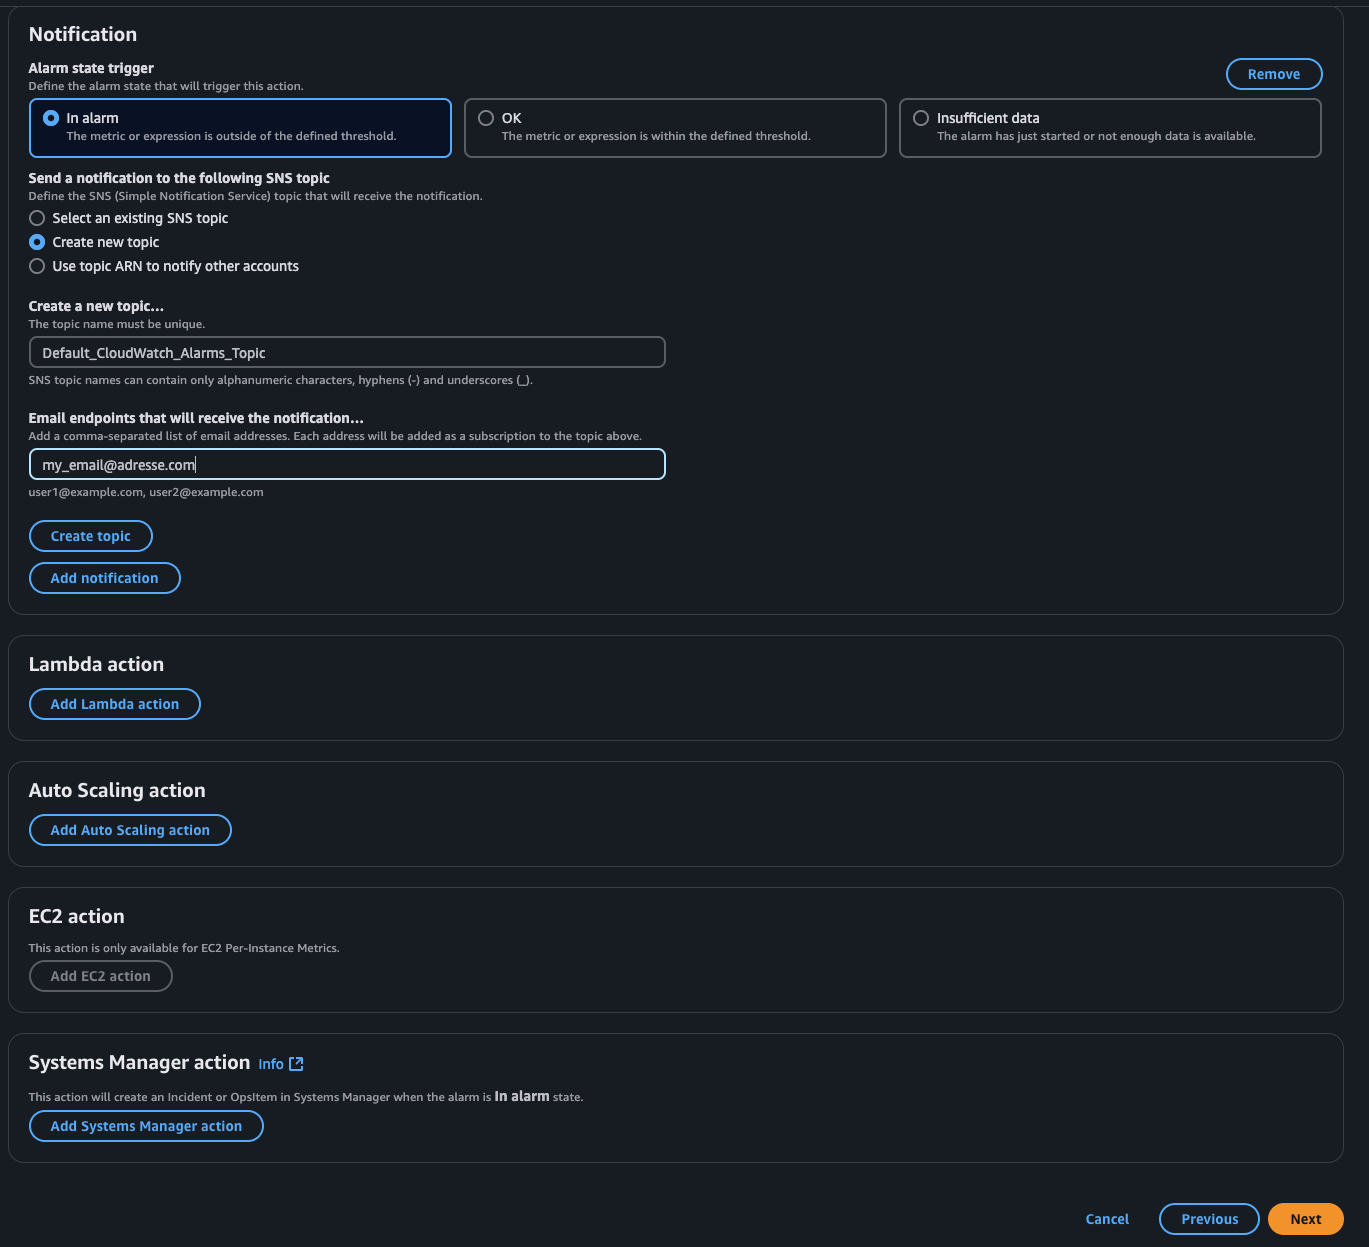The width and height of the screenshot is (1369, 1247).
Task: Click the Cancel link
Action: click(x=1107, y=1219)
